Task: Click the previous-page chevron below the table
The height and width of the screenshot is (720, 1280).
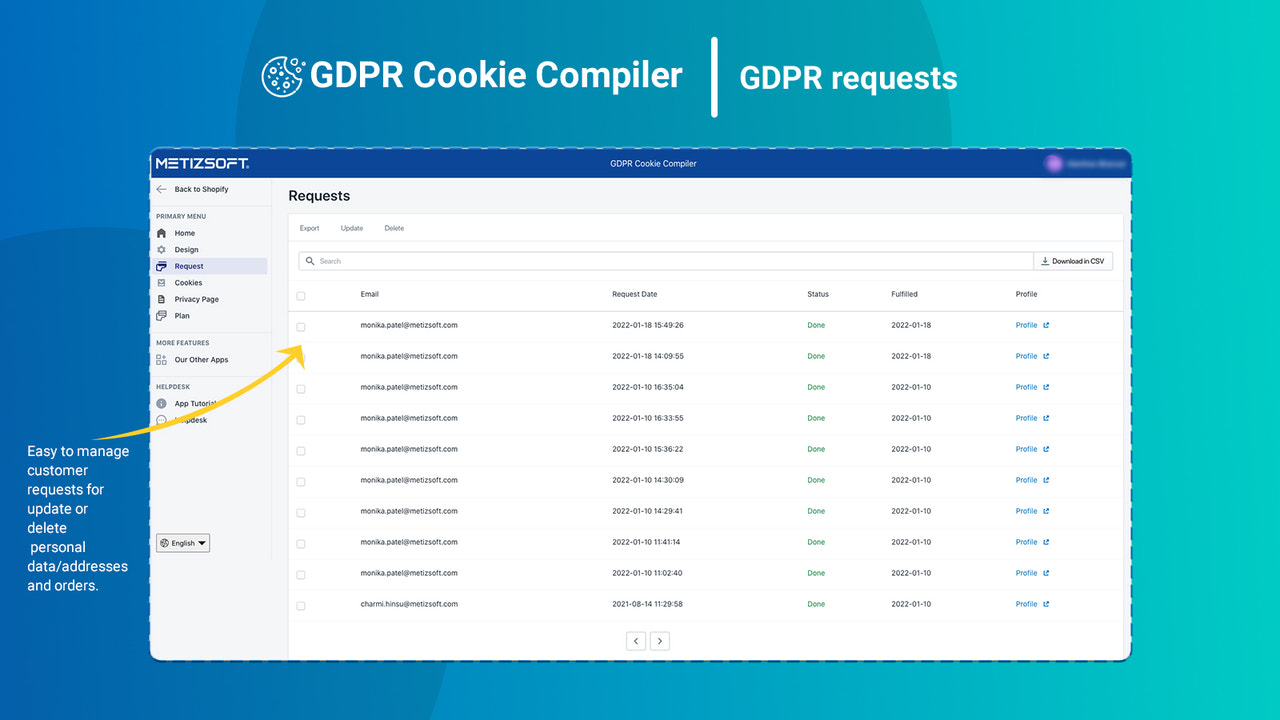Action: (635, 640)
